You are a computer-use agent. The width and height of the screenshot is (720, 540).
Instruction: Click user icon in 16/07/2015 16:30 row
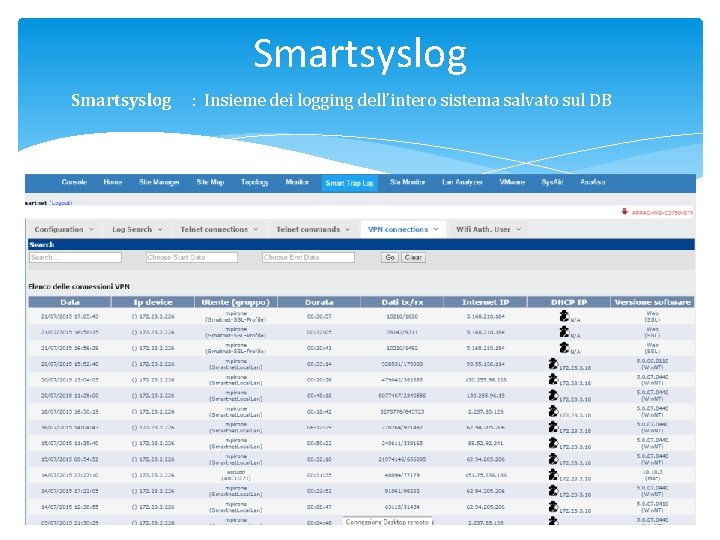553,411
